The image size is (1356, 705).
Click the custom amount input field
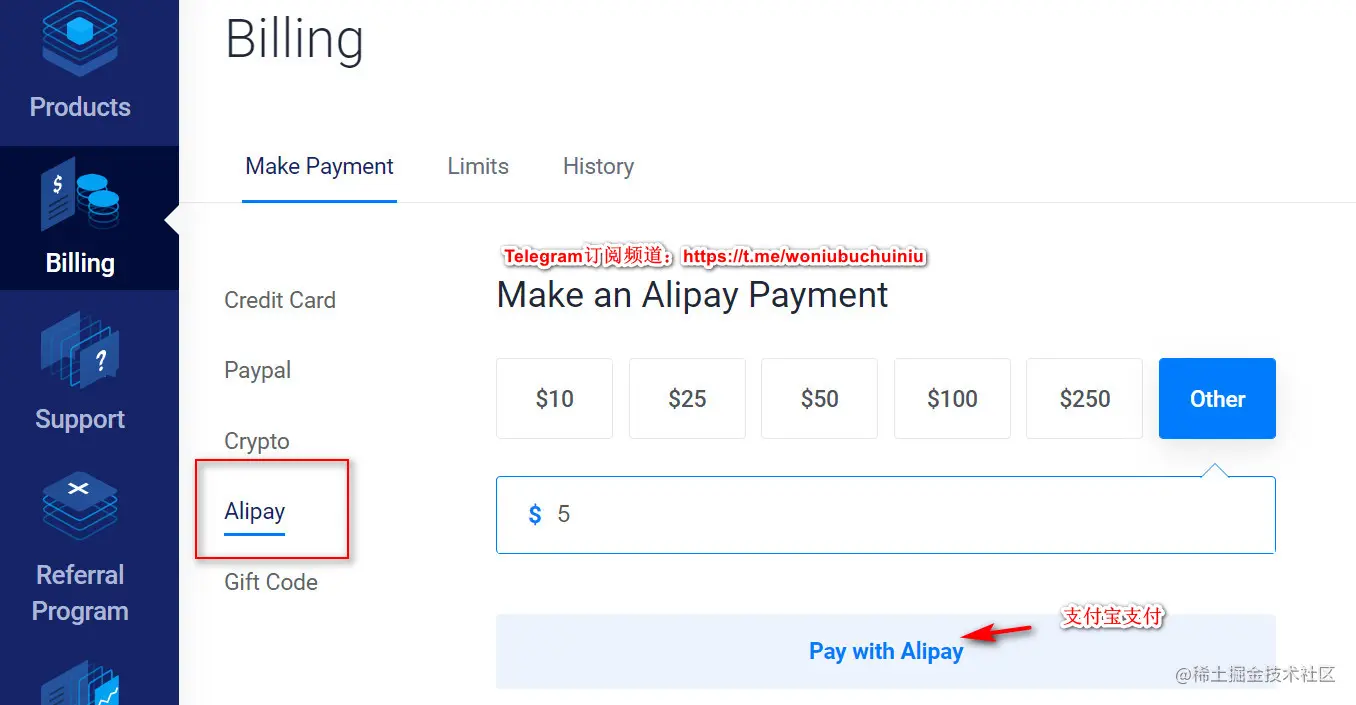(885, 514)
